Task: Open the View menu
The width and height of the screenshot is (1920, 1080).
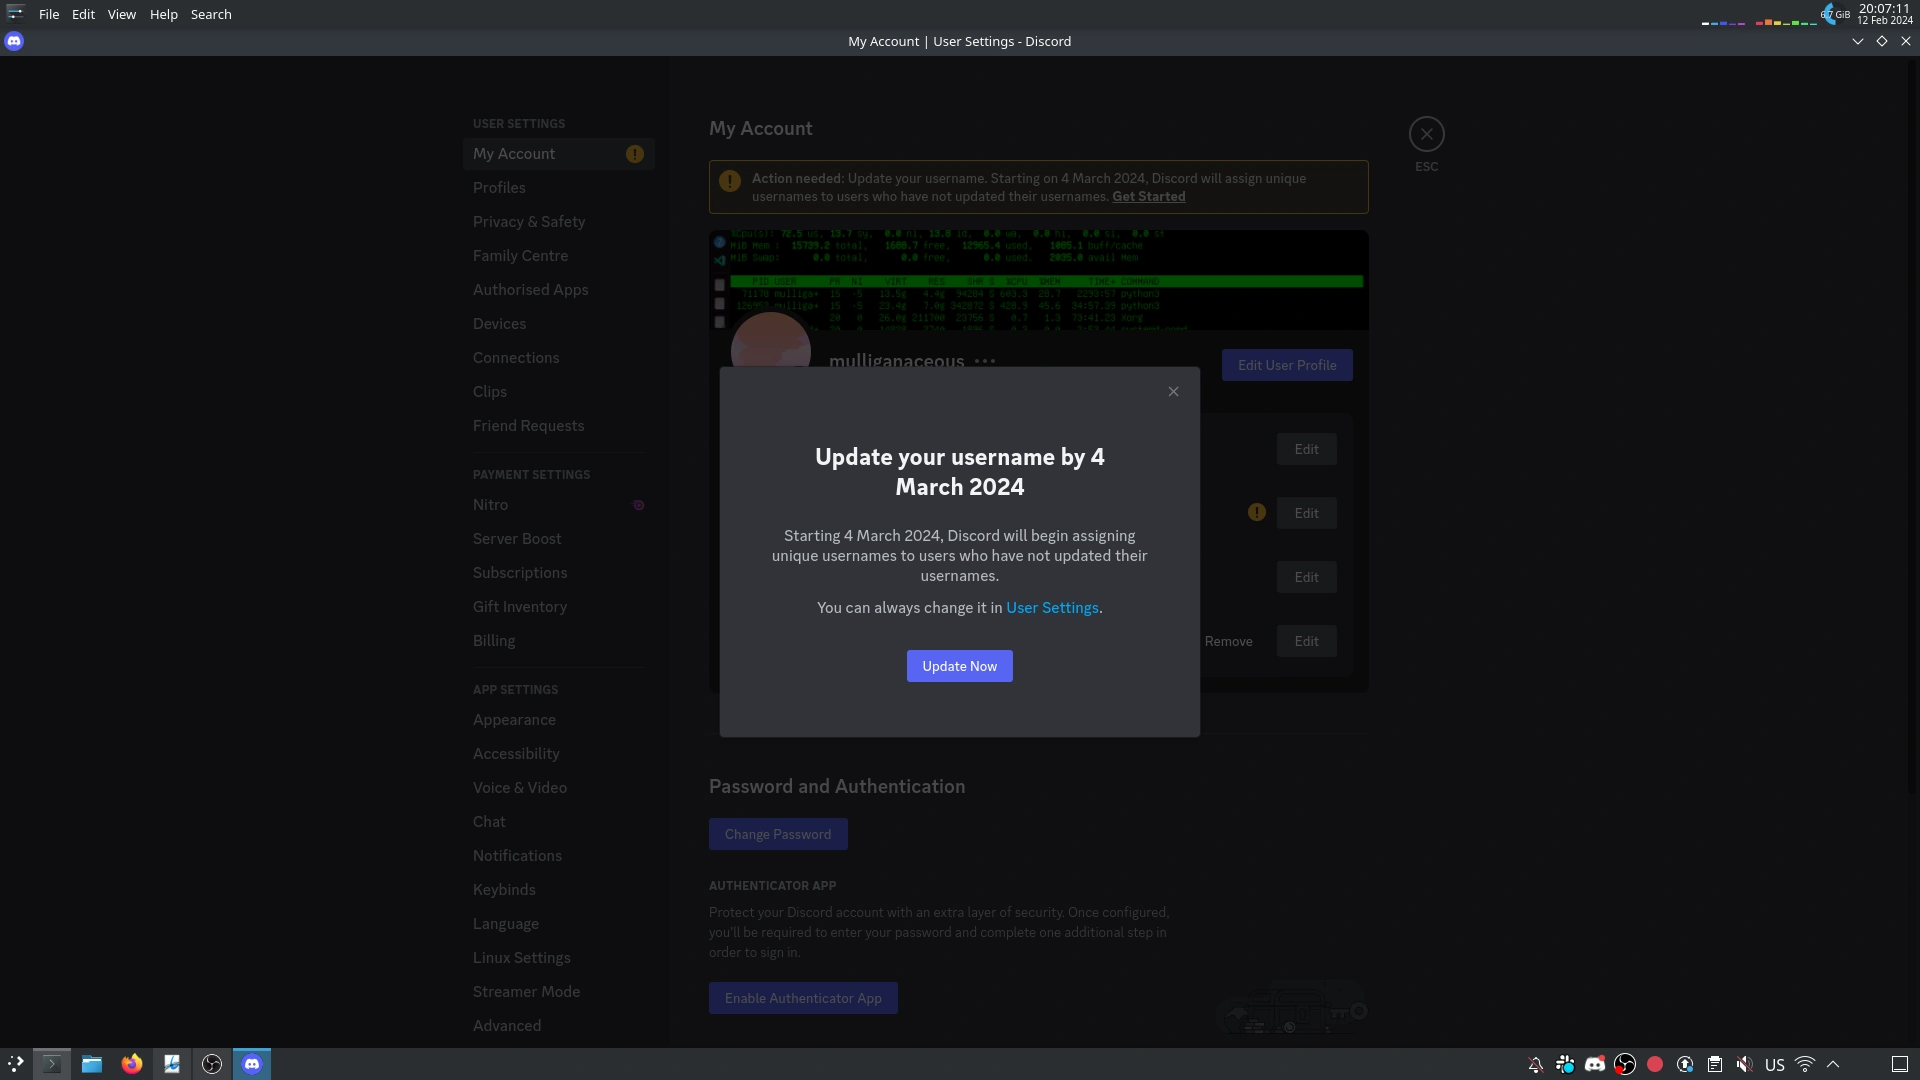Action: click(x=122, y=14)
